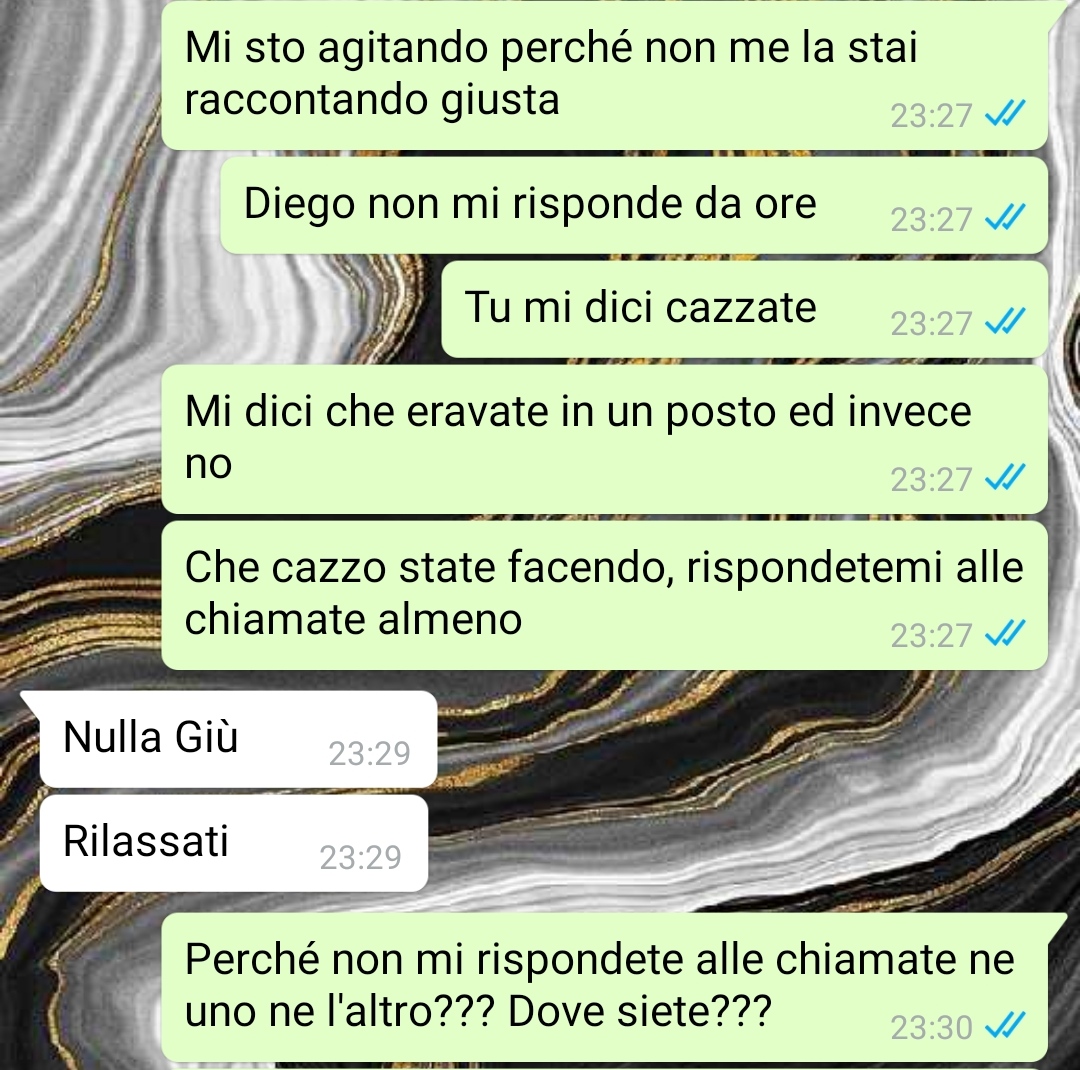Tap double ticks on 'Che cazzo state facendo' message
The width and height of the screenshot is (1080, 1070).
pos(1005,633)
